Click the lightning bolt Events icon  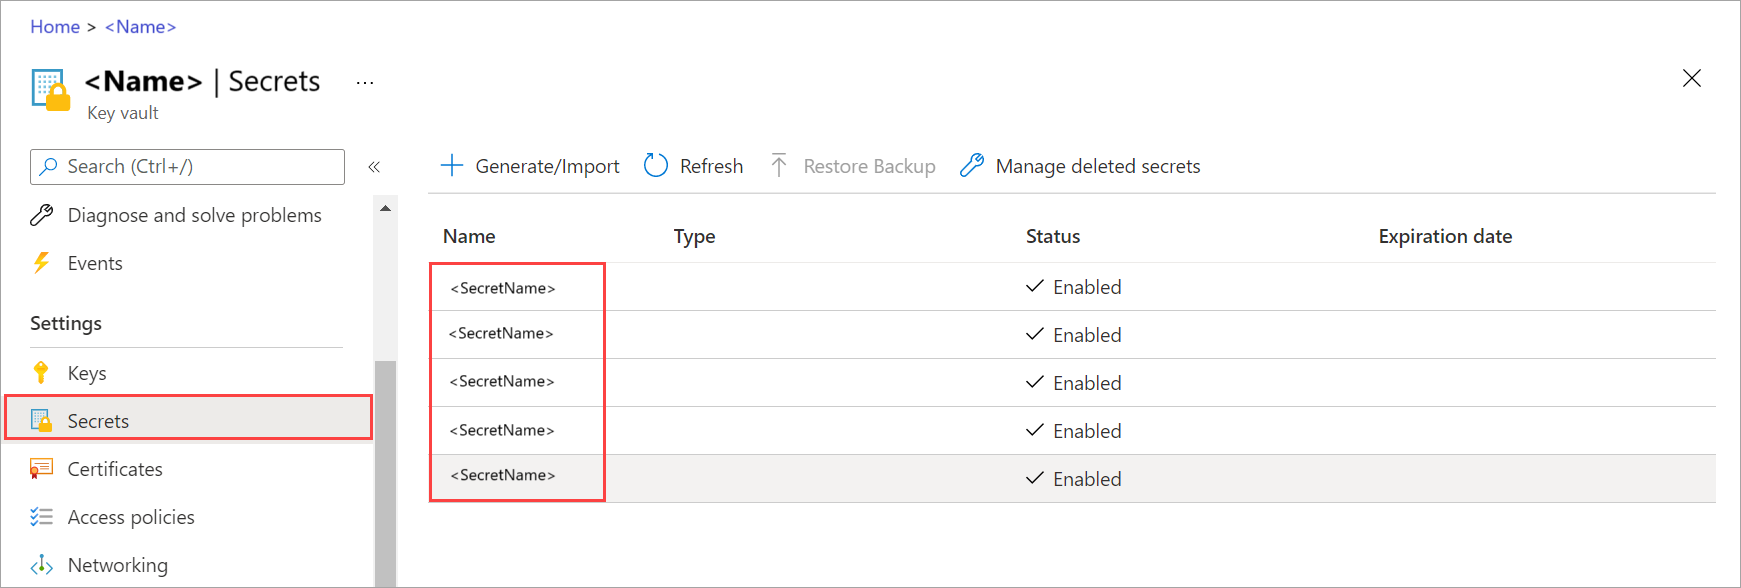41,263
